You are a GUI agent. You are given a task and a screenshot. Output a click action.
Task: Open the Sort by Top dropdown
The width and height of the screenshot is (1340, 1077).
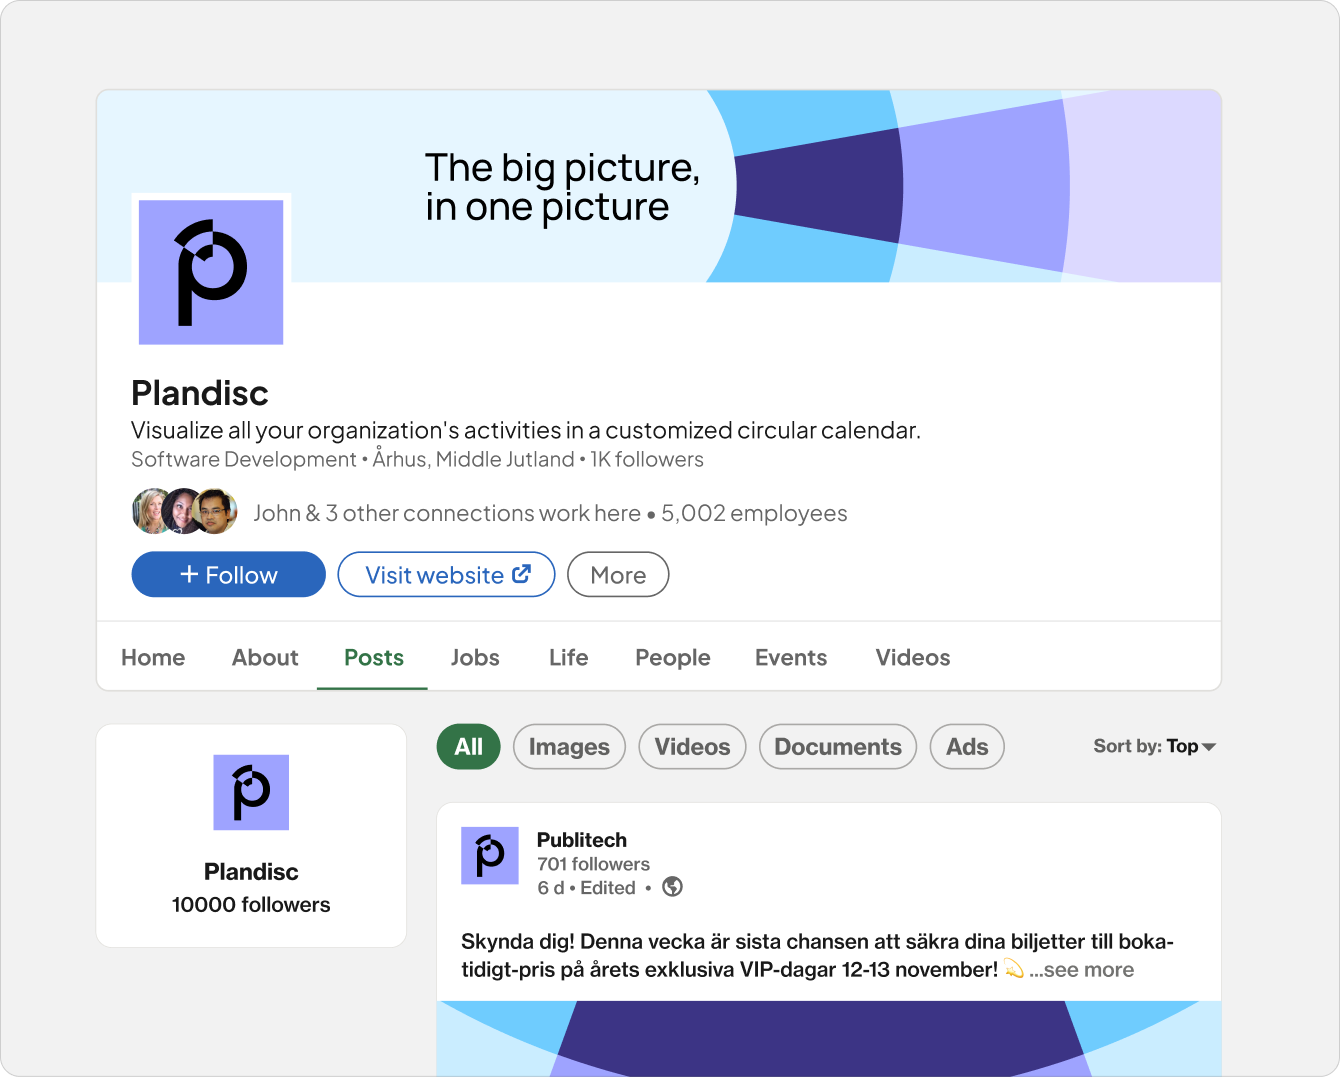[x=1154, y=746]
